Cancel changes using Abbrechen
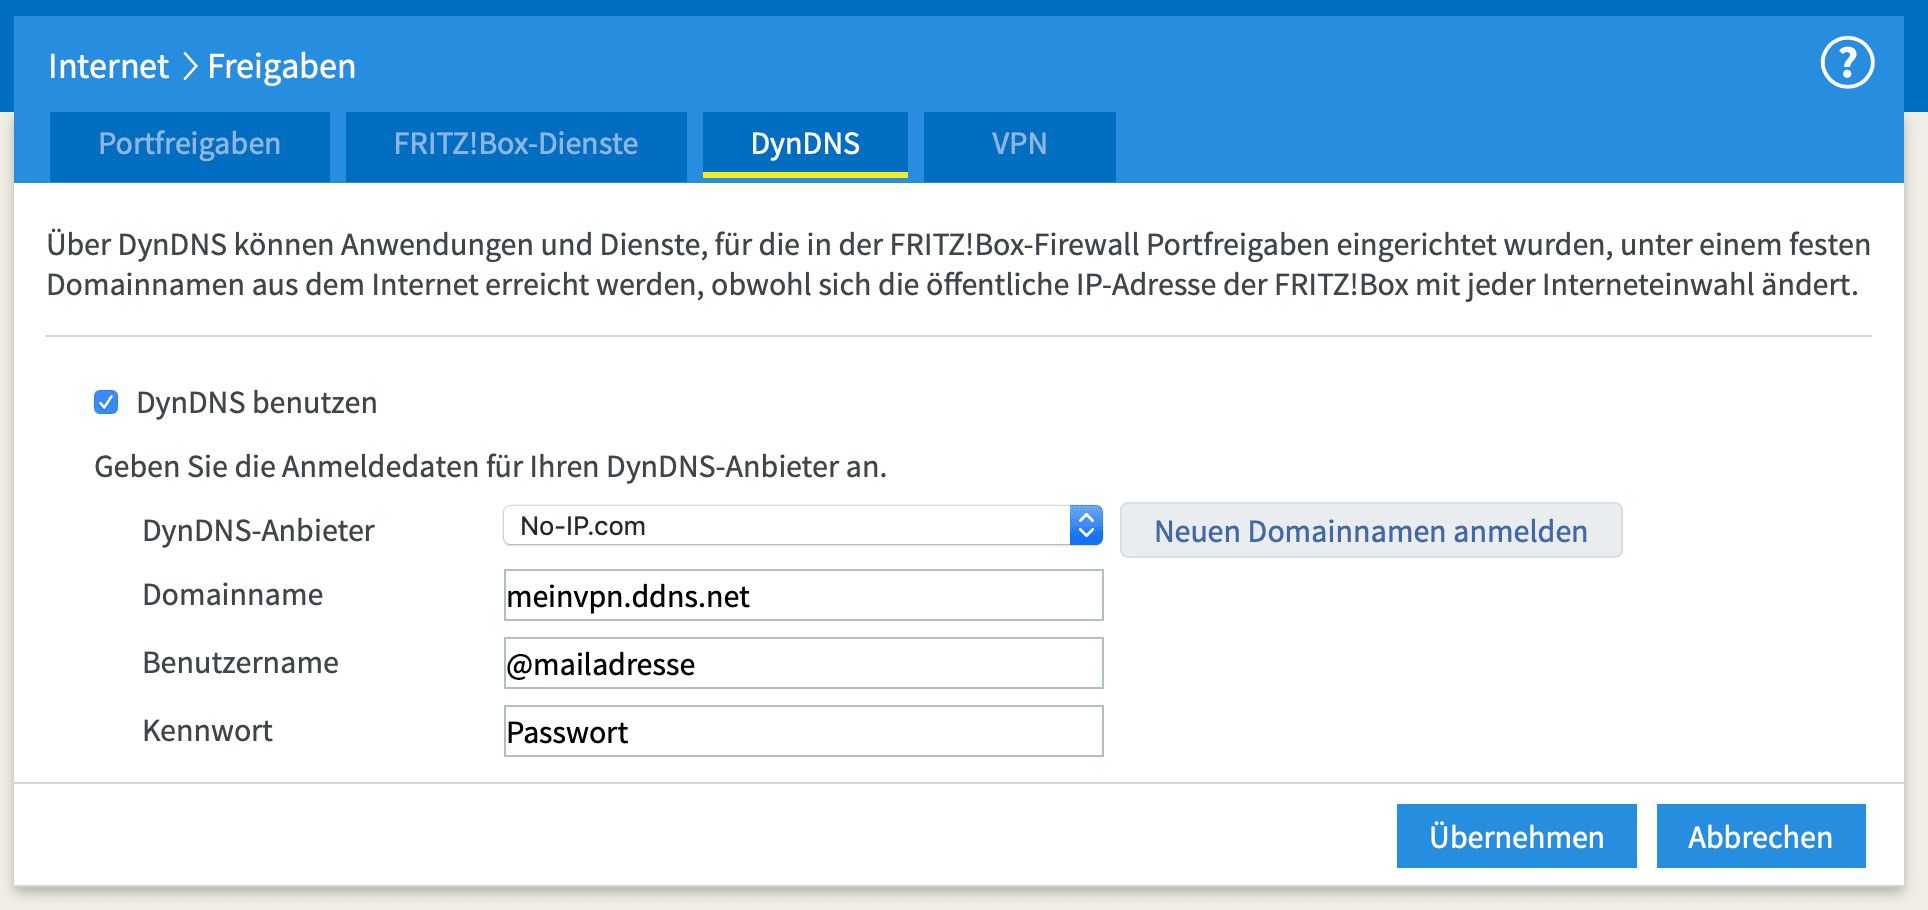 [x=1761, y=836]
